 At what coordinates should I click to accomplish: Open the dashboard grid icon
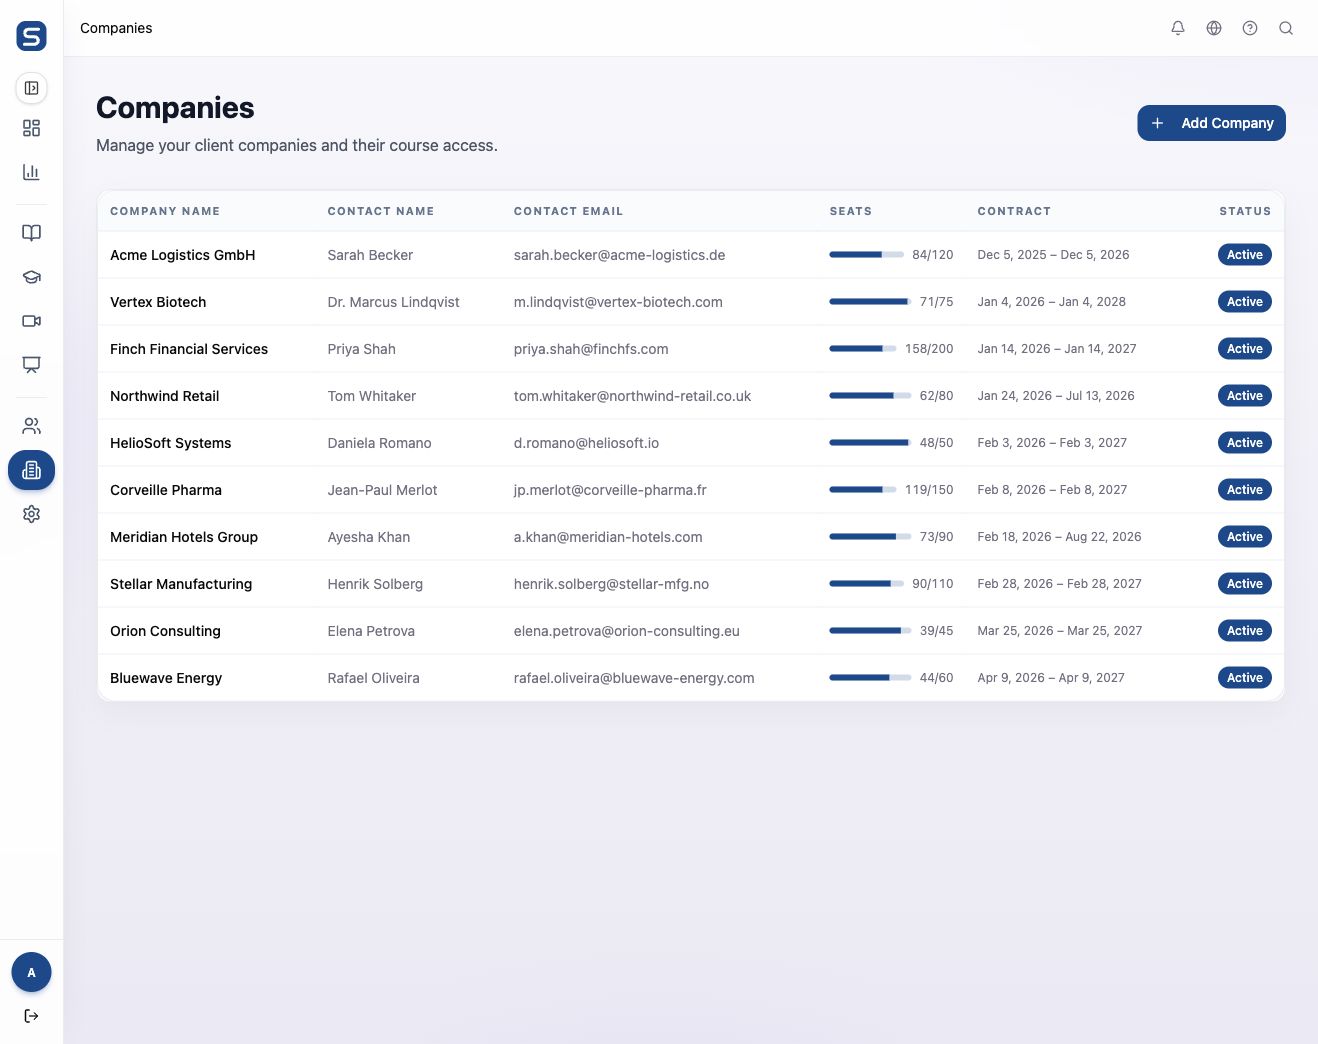[x=32, y=128]
